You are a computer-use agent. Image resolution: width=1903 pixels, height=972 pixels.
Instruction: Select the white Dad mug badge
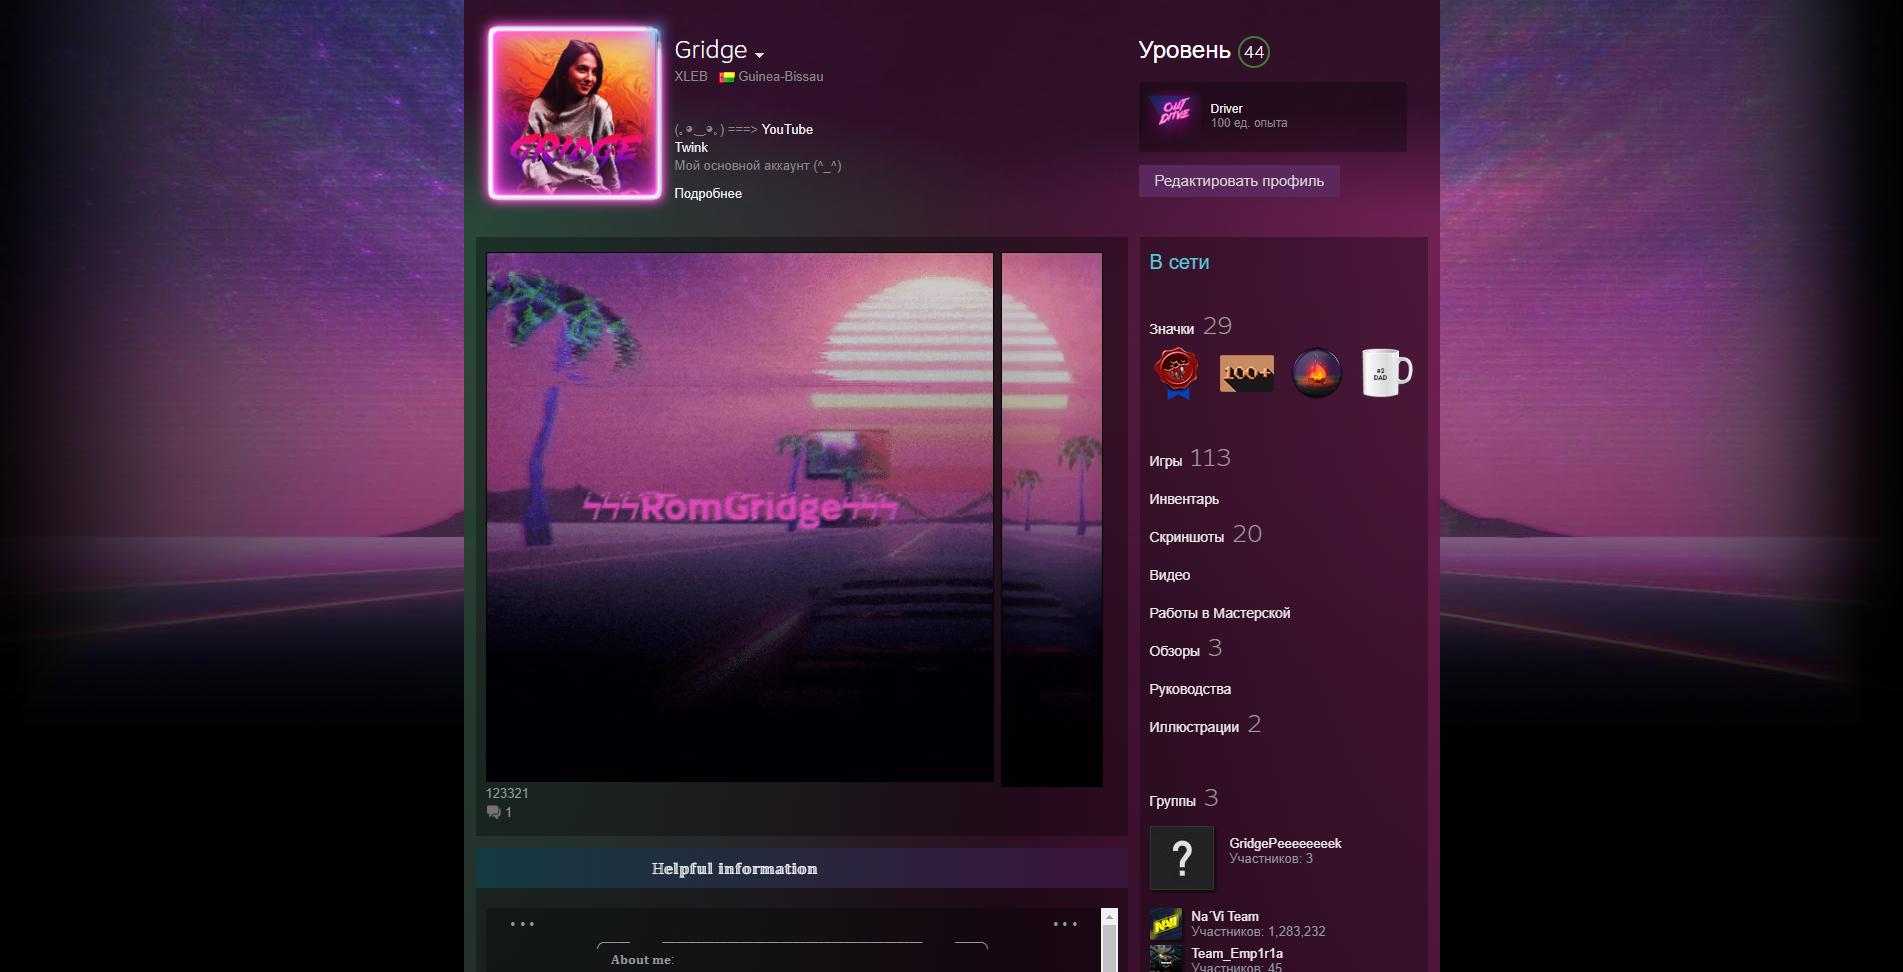tap(1385, 373)
